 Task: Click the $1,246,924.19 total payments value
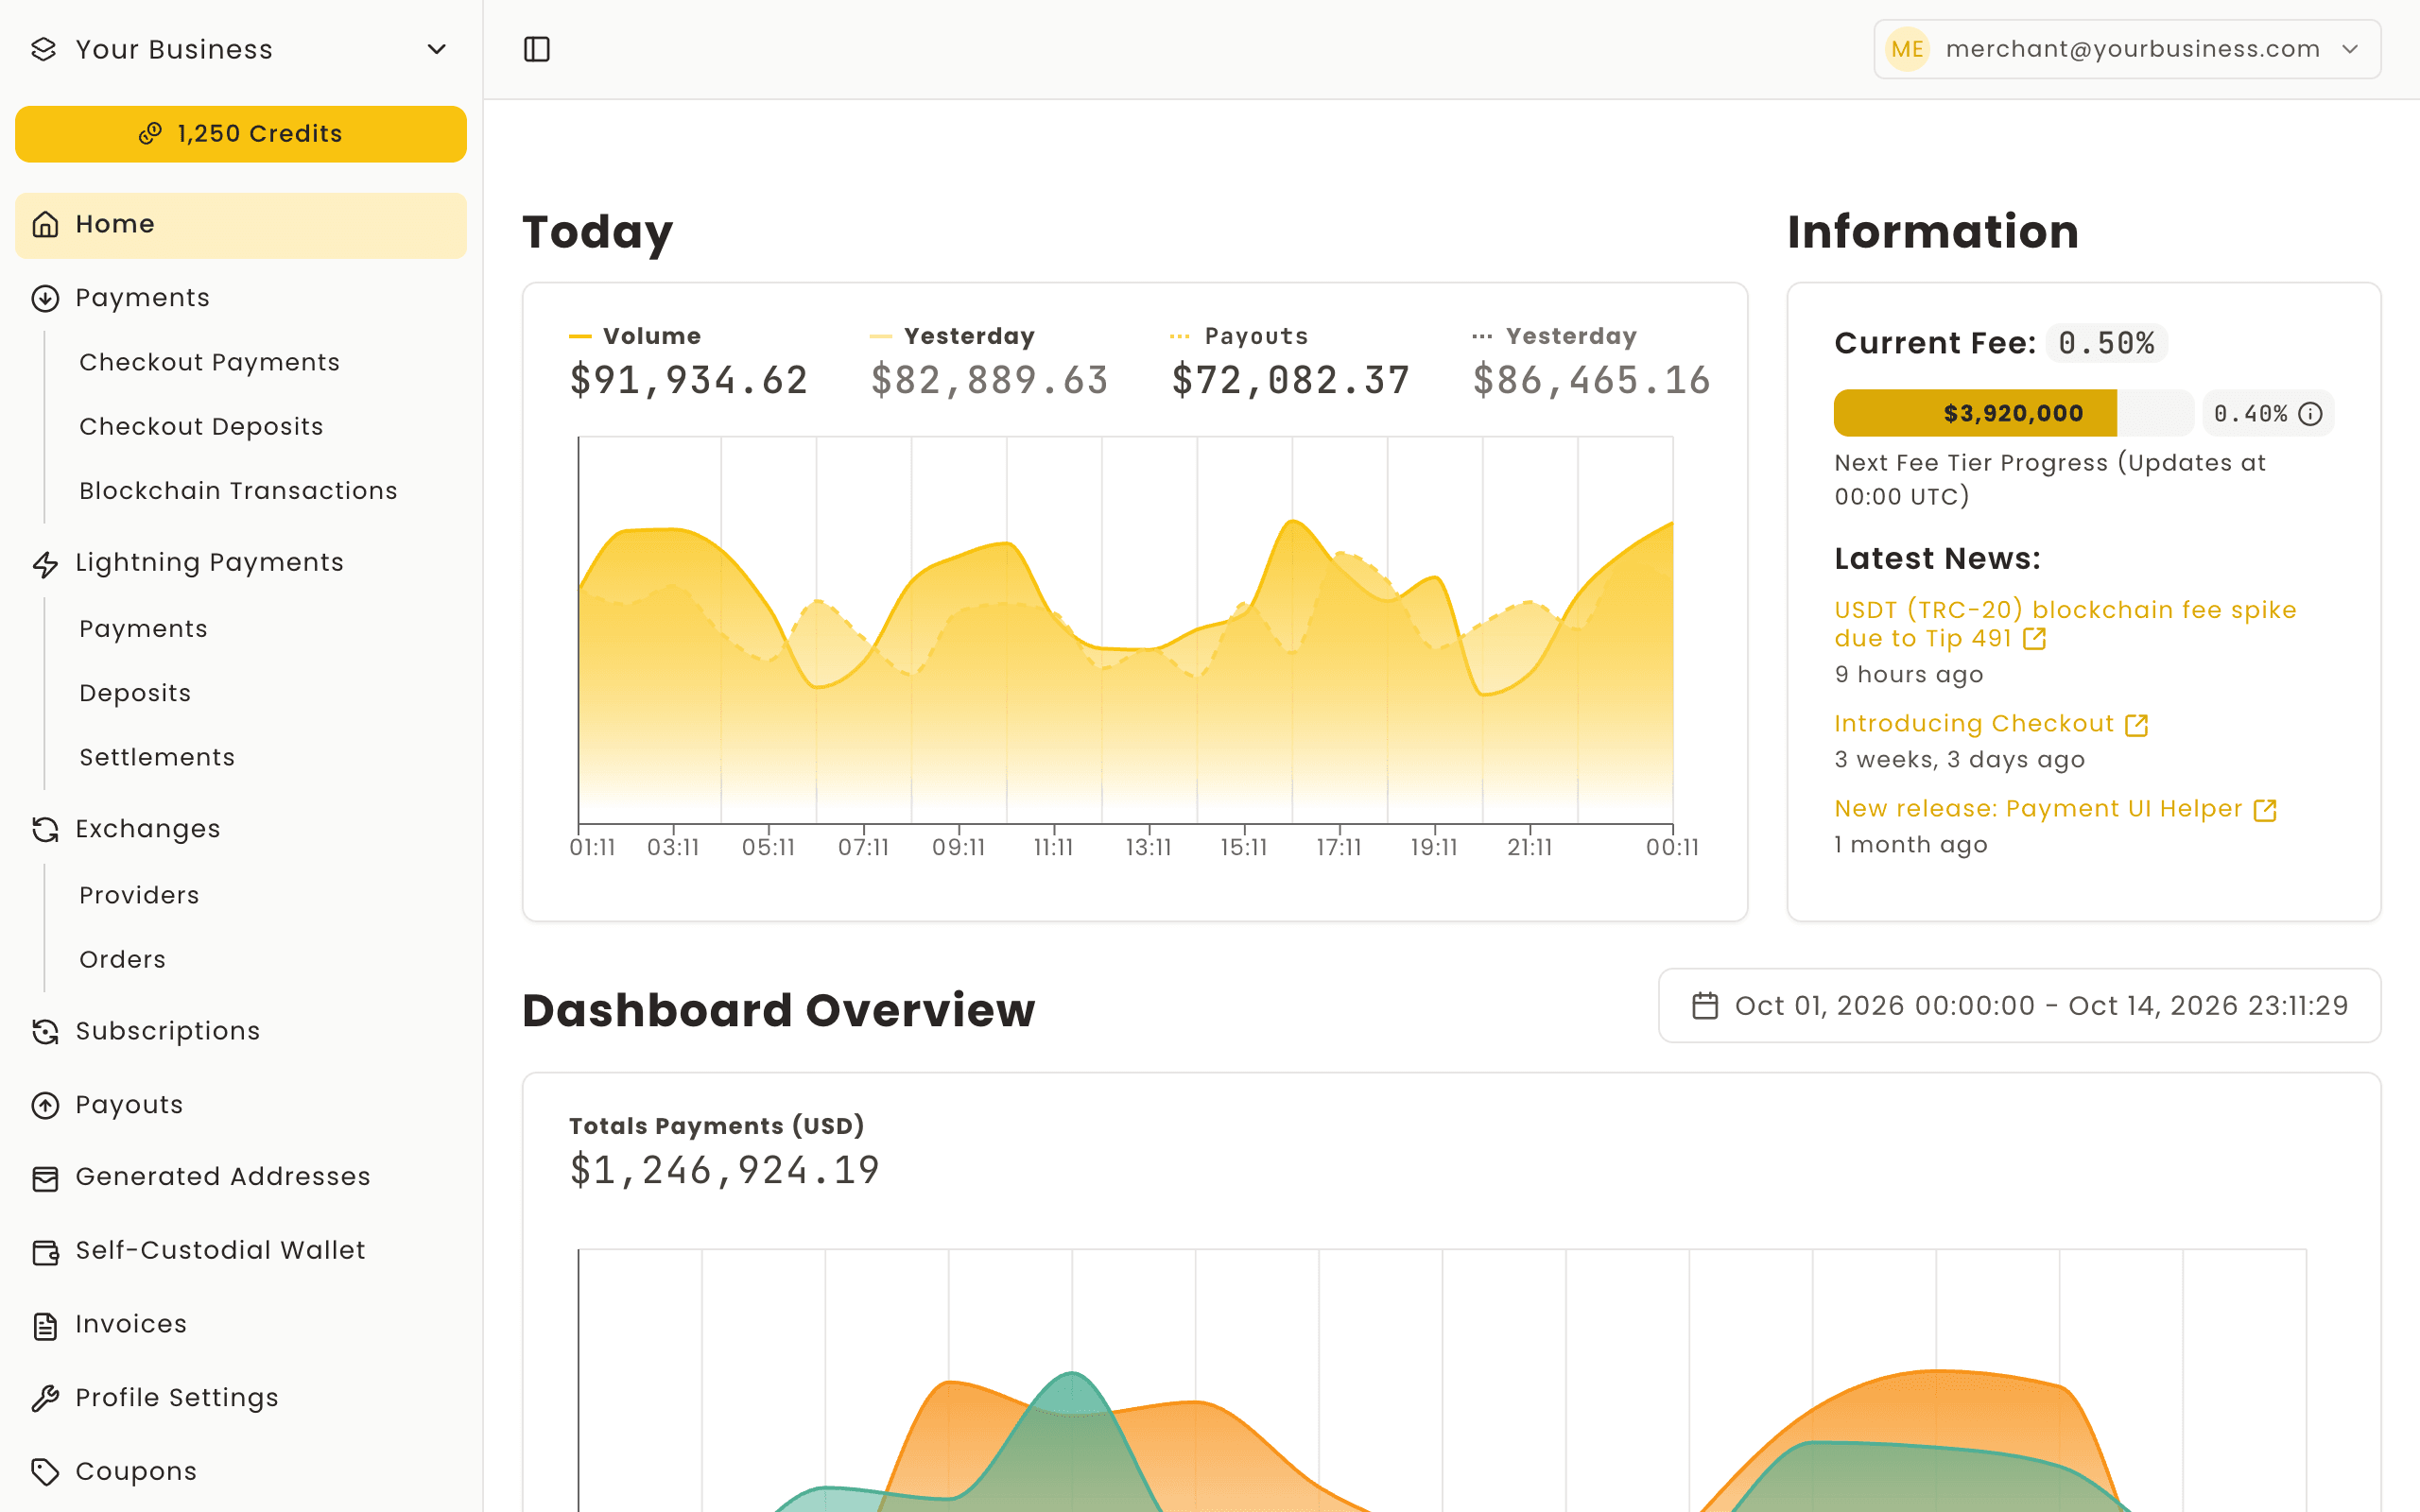724,1170
